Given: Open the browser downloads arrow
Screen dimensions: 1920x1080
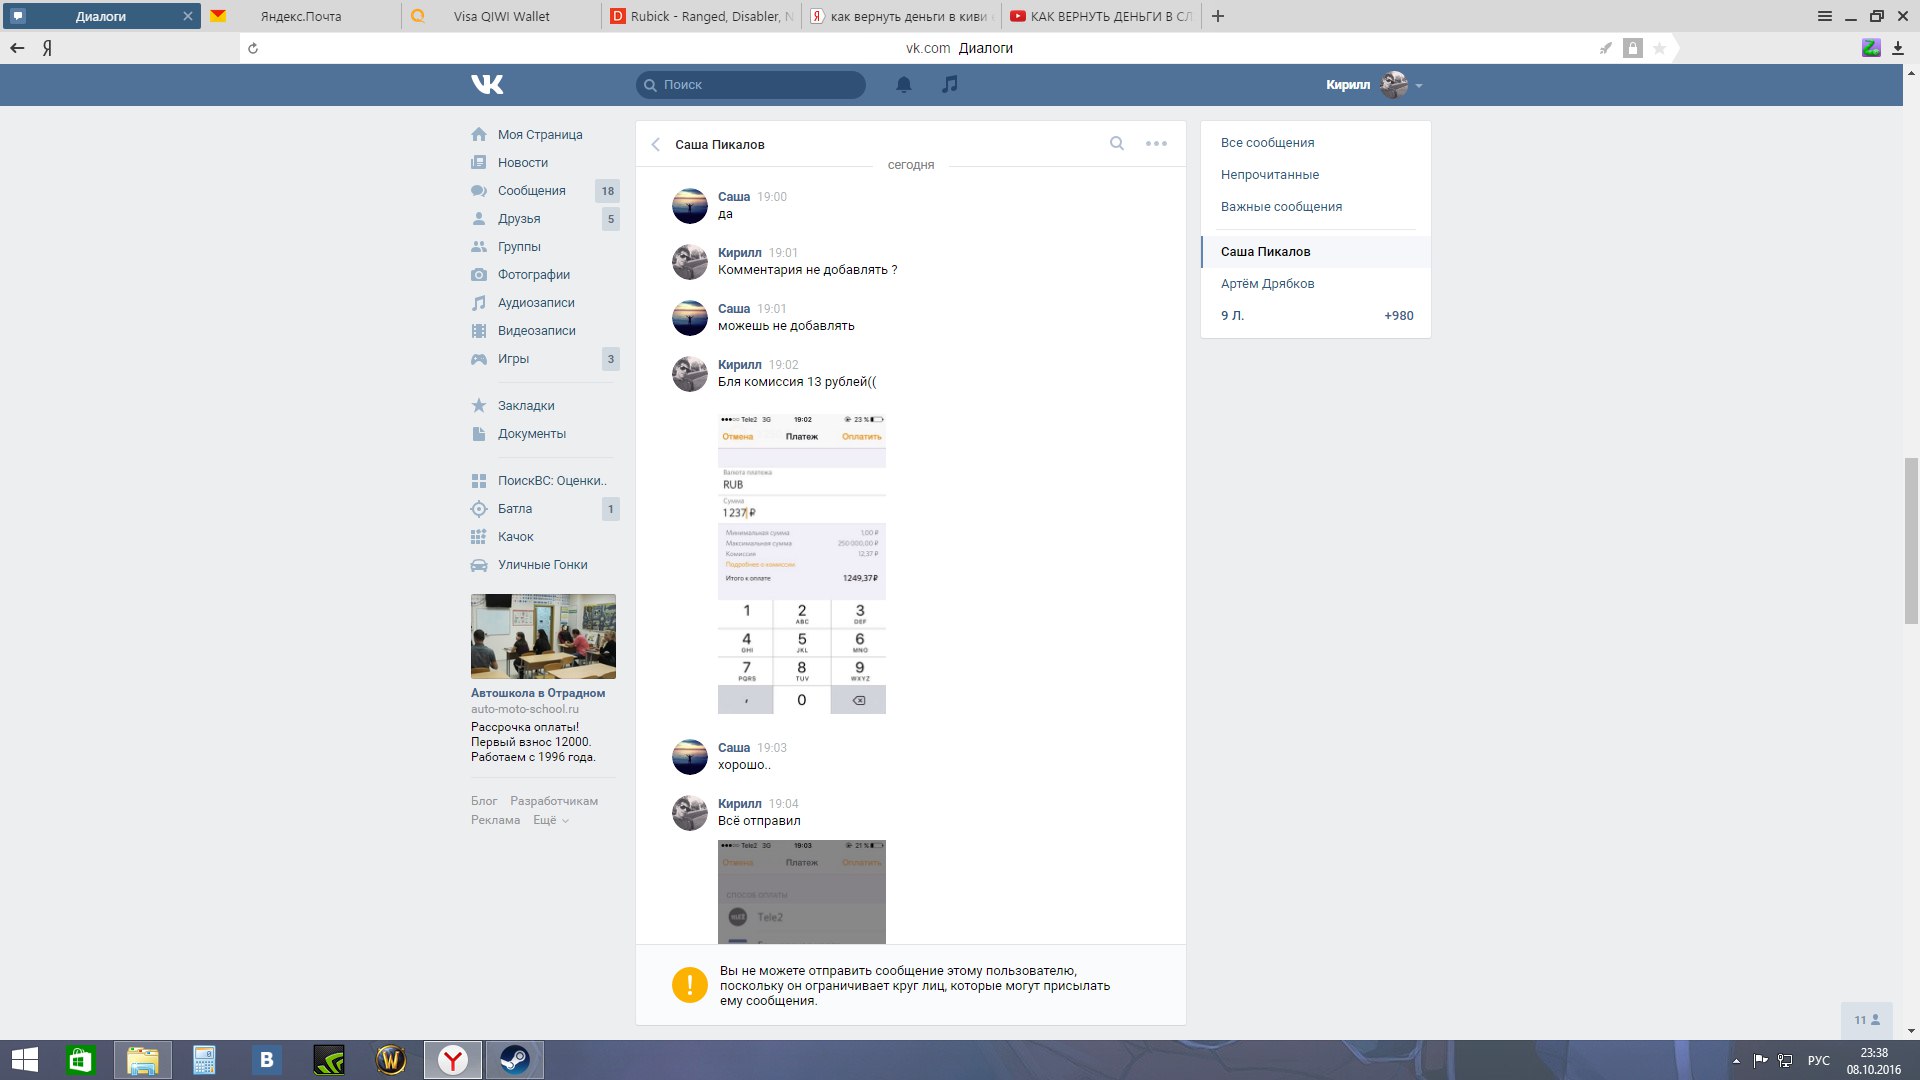Looking at the screenshot, I should pyautogui.click(x=1897, y=48).
